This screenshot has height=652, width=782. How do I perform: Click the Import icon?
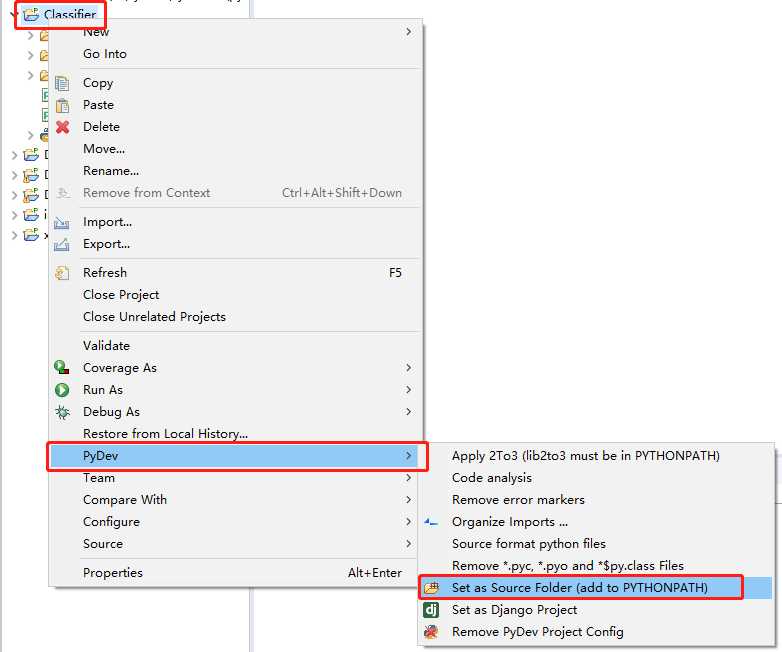(62, 222)
